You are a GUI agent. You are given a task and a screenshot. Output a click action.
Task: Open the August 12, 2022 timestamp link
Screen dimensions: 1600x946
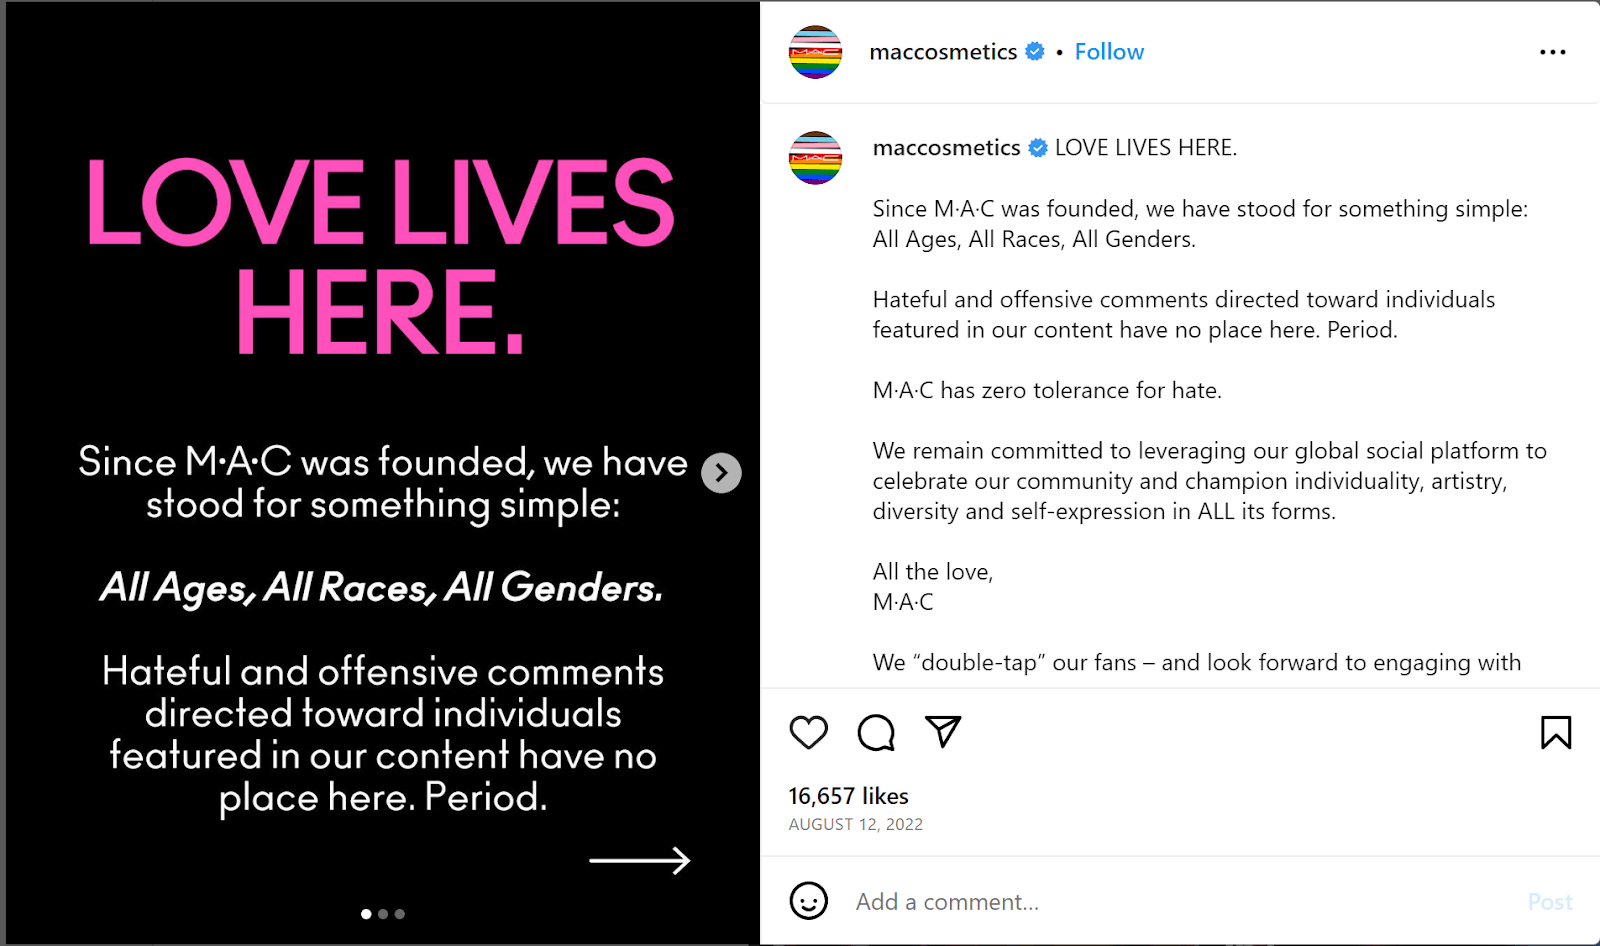pos(855,824)
